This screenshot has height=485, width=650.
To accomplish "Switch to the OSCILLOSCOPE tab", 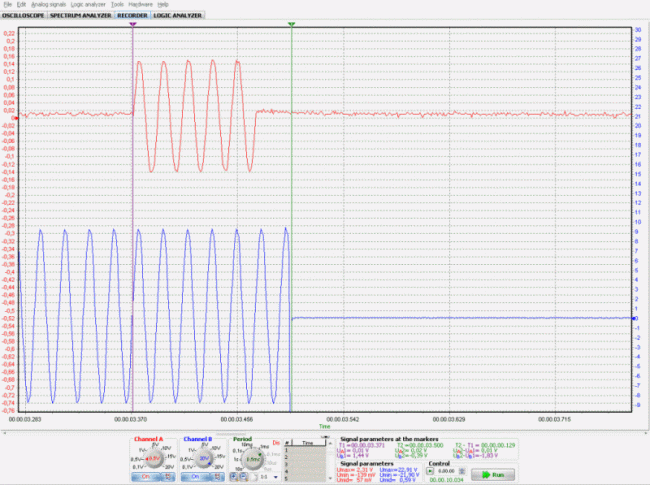I will click(x=23, y=16).
